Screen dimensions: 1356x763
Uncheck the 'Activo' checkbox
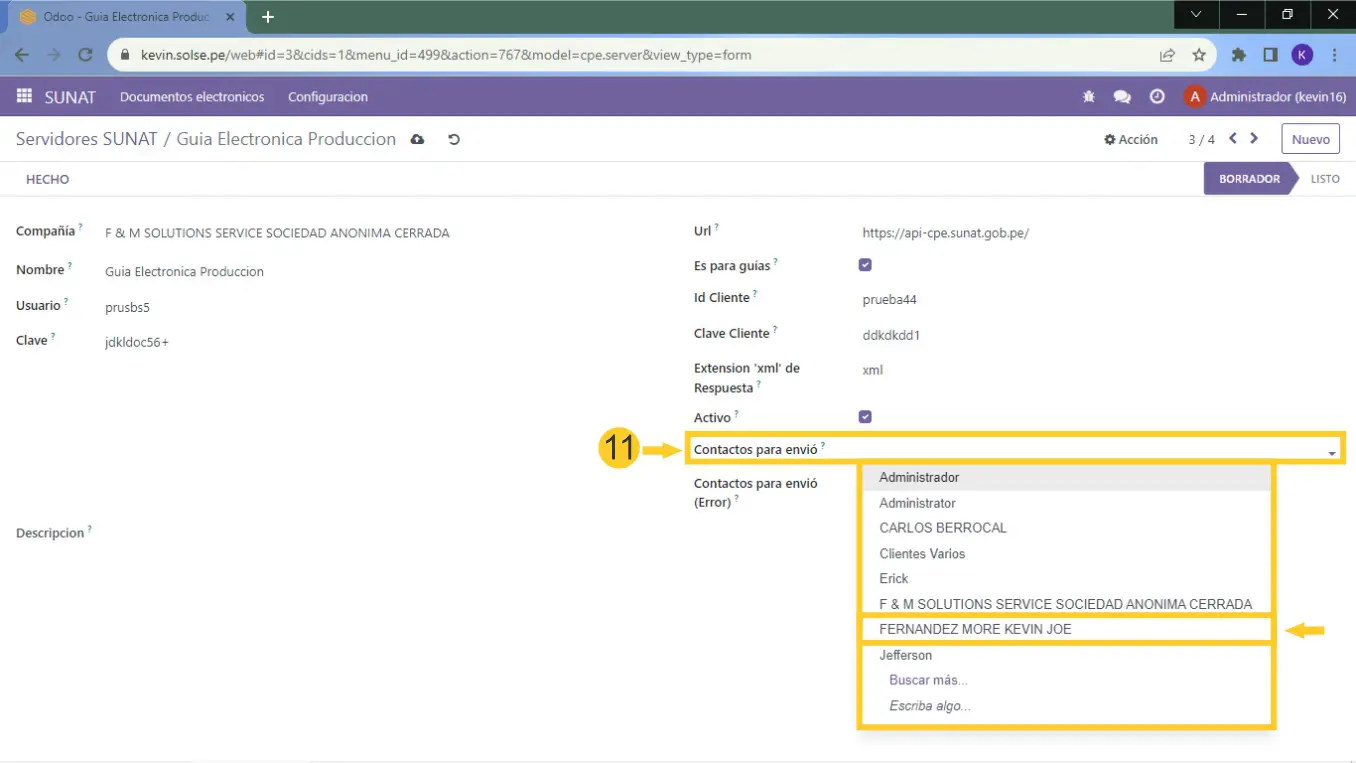tap(865, 417)
